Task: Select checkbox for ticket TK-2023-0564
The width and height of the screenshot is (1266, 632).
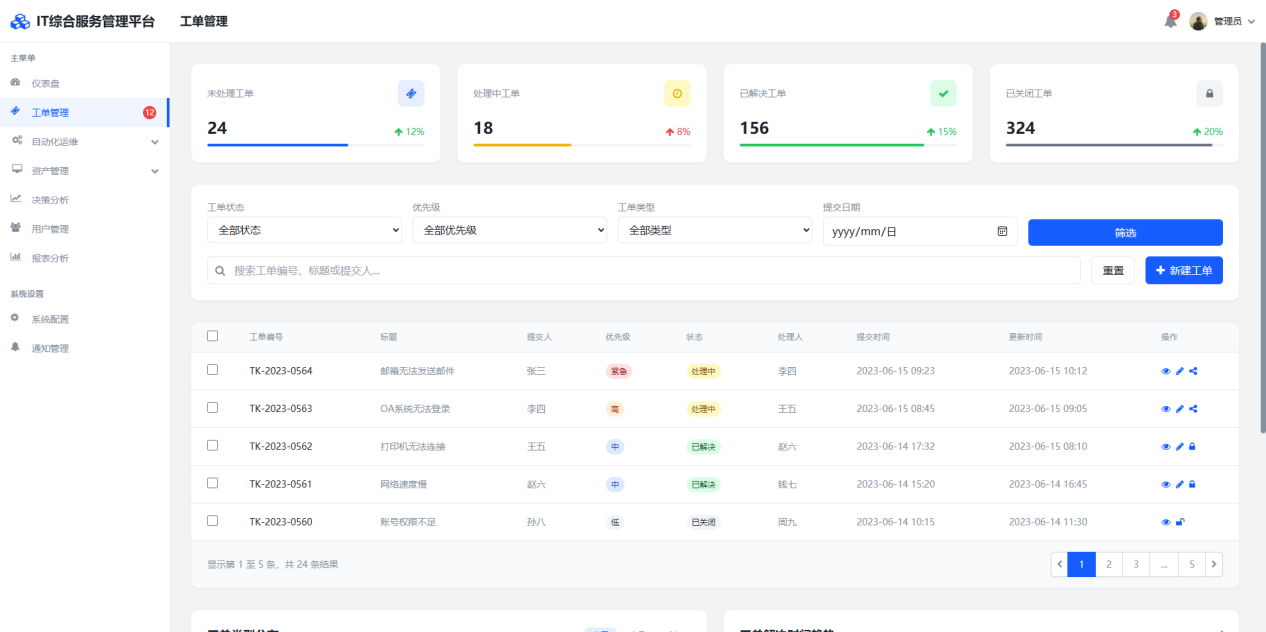Action: [212, 370]
